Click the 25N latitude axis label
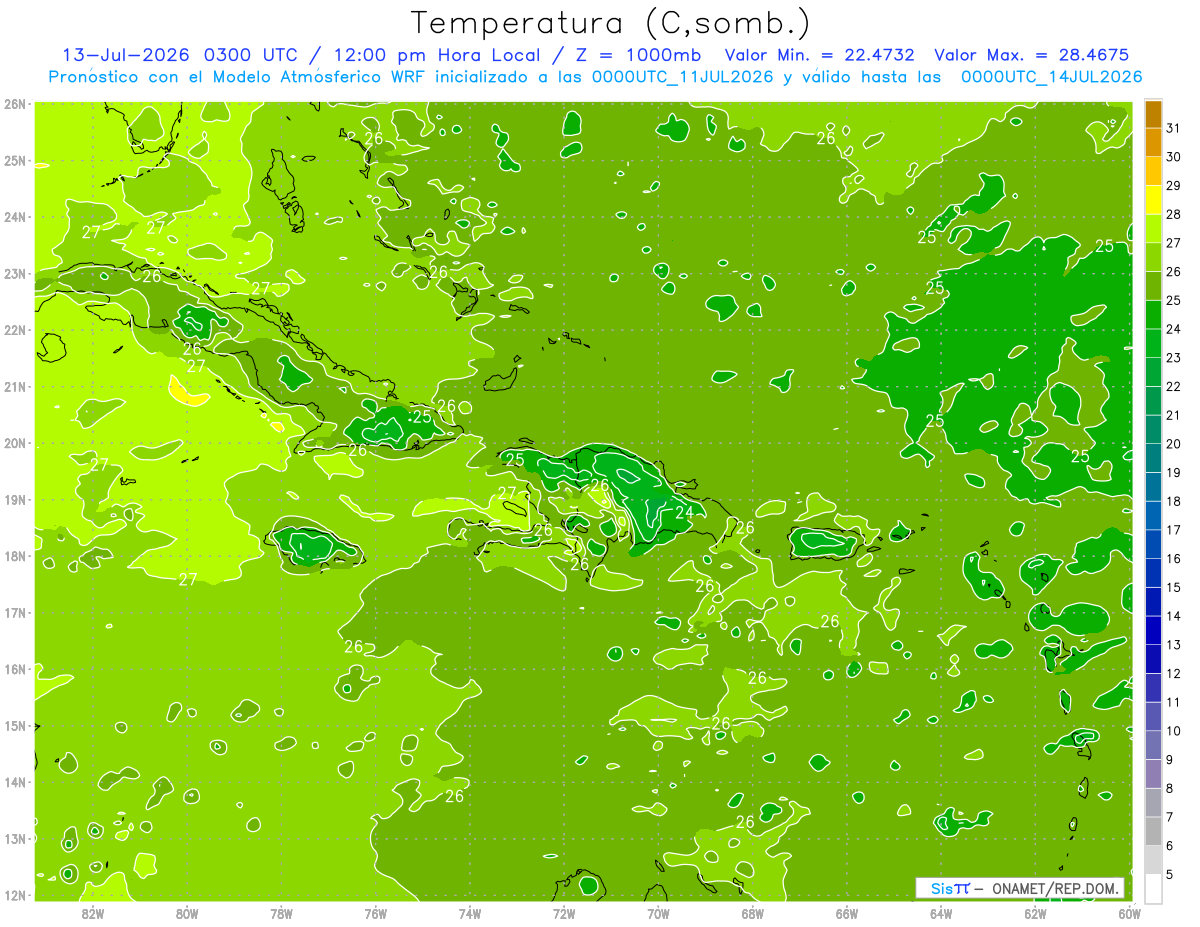This screenshot has height=927, width=1200. tap(14, 161)
